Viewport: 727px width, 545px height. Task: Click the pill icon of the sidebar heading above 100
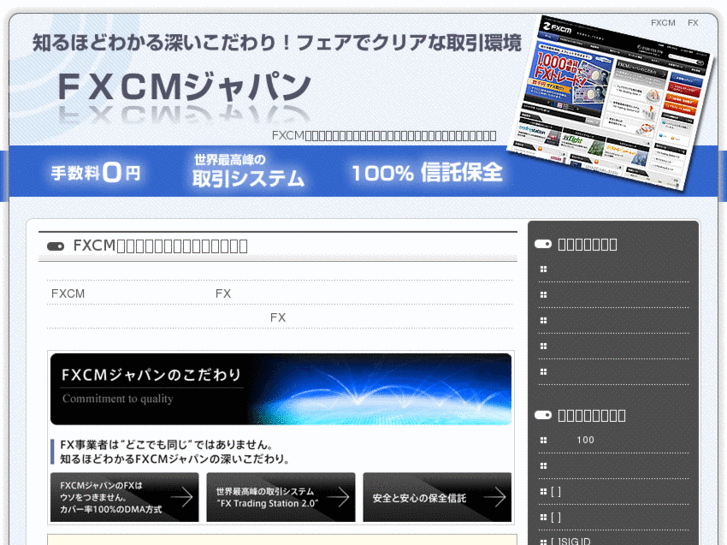pyautogui.click(x=543, y=415)
